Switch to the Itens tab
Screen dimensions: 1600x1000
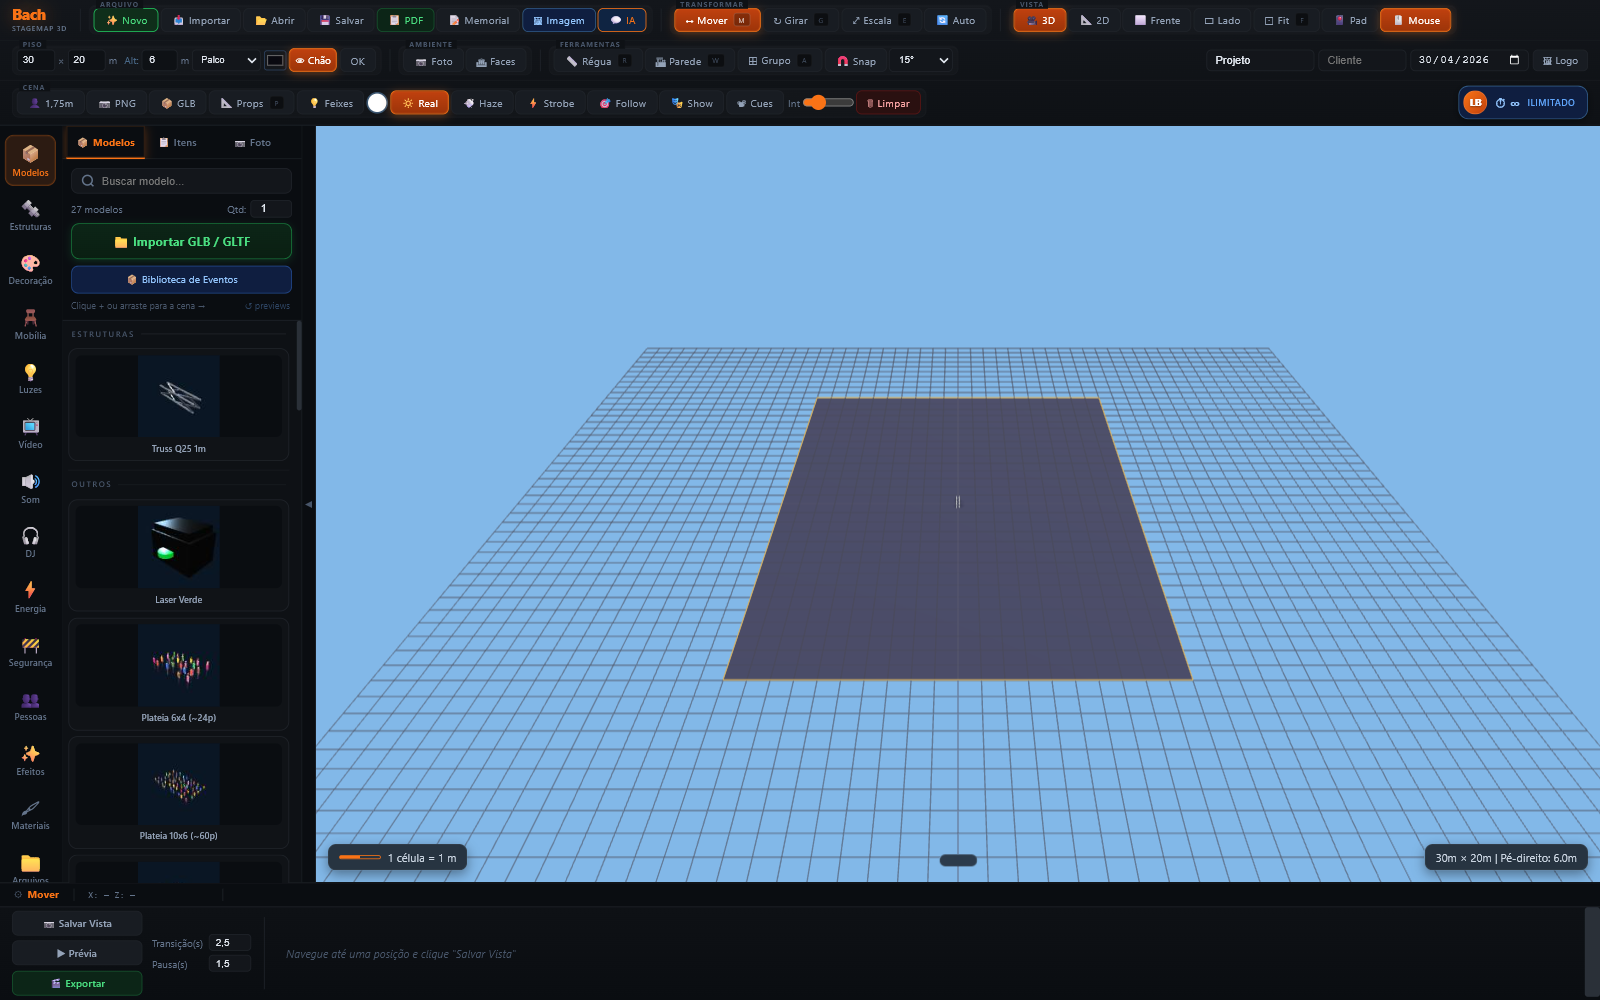click(x=178, y=143)
